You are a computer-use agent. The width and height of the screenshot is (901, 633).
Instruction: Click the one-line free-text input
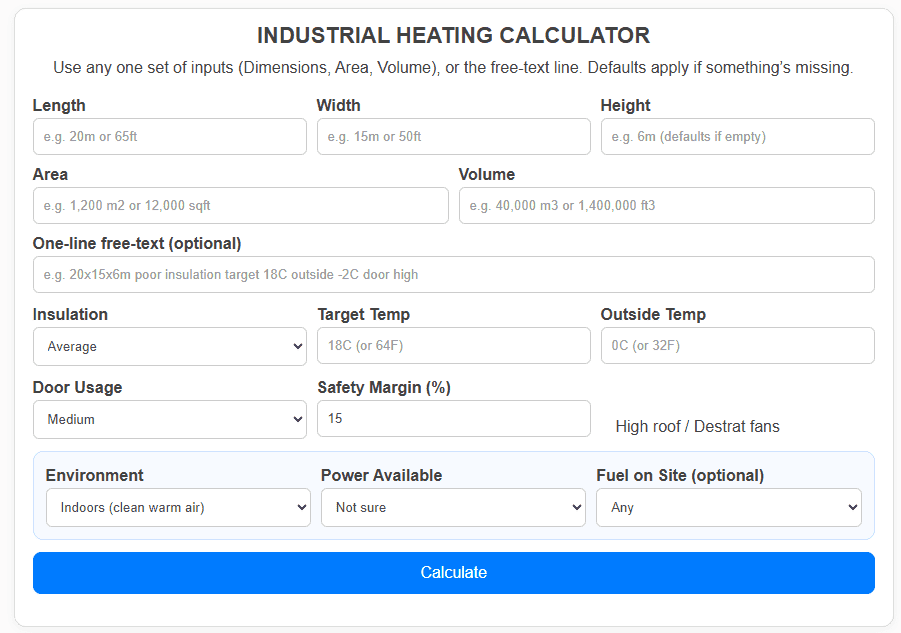pyautogui.click(x=453, y=275)
